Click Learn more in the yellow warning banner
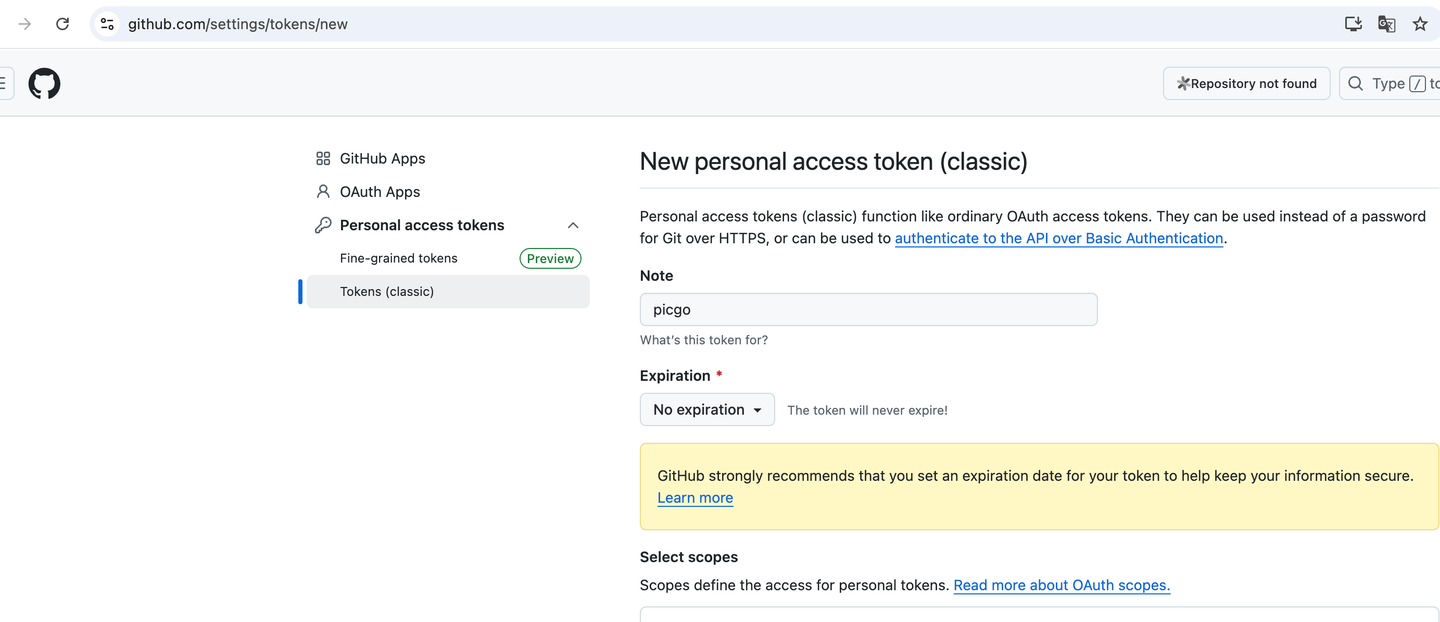This screenshot has height=622, width=1440. (x=694, y=497)
